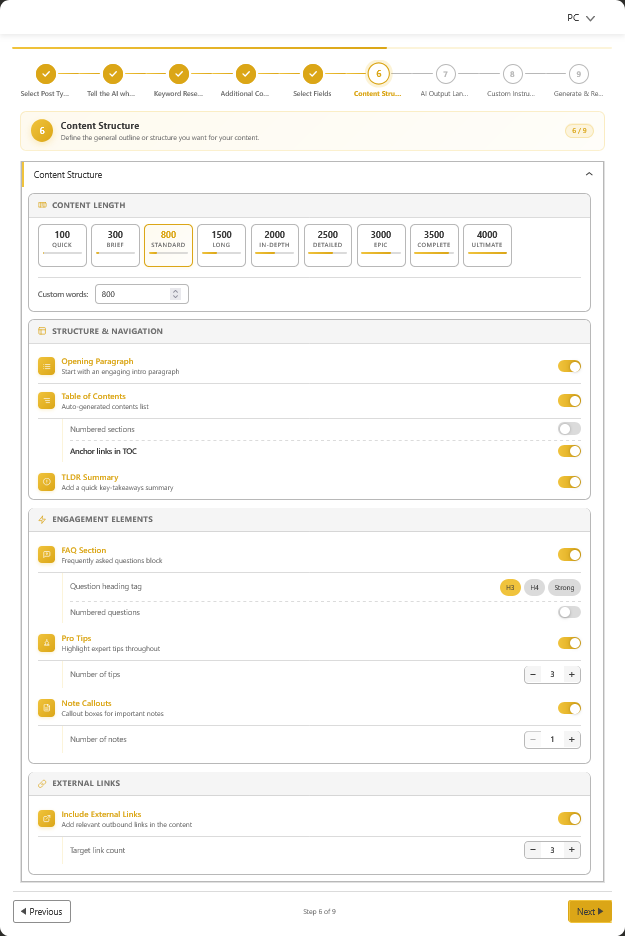The width and height of the screenshot is (625, 936).
Task: Go to the AI Output Language step
Action: coord(445,74)
